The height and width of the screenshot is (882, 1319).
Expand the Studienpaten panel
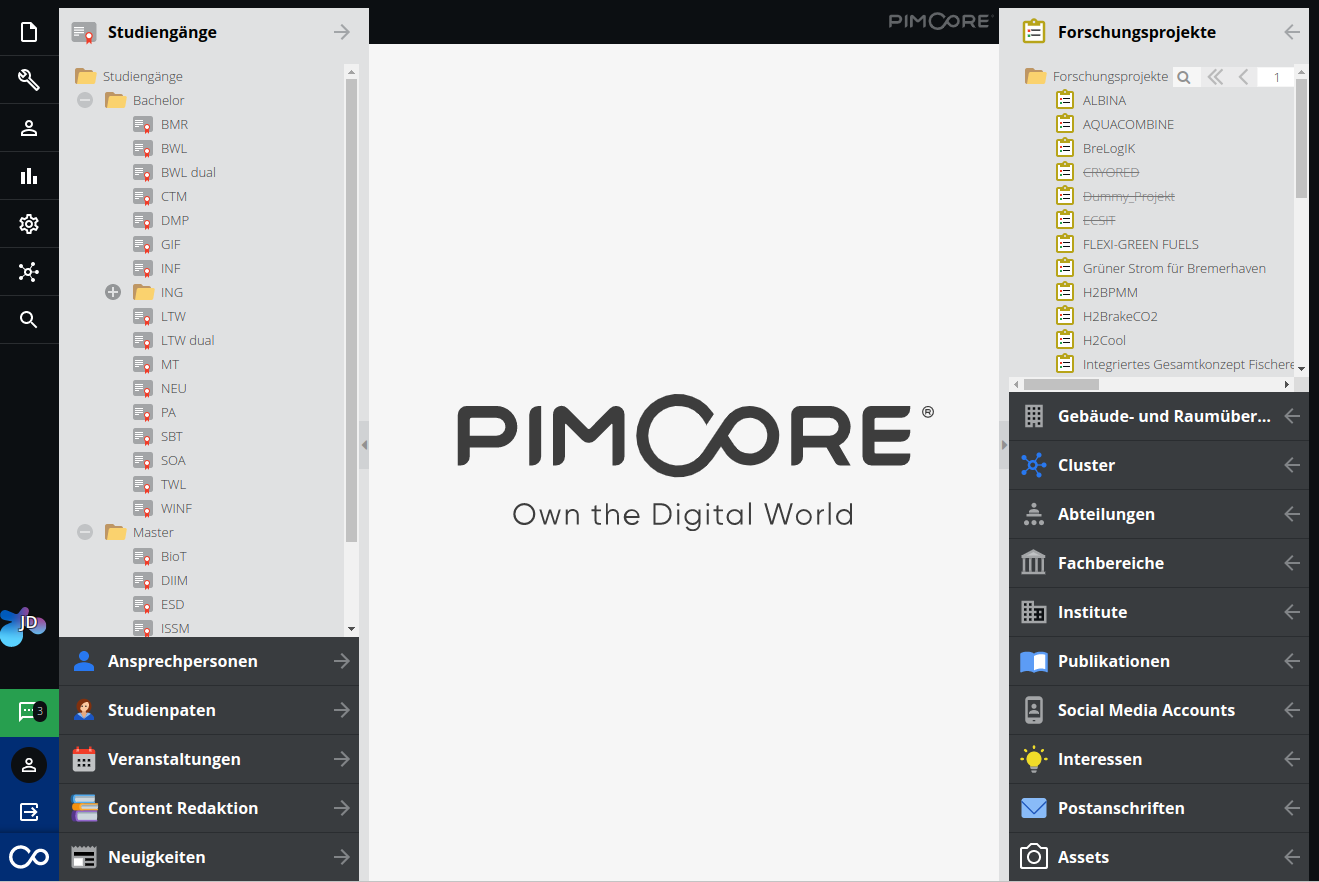[x=209, y=710]
